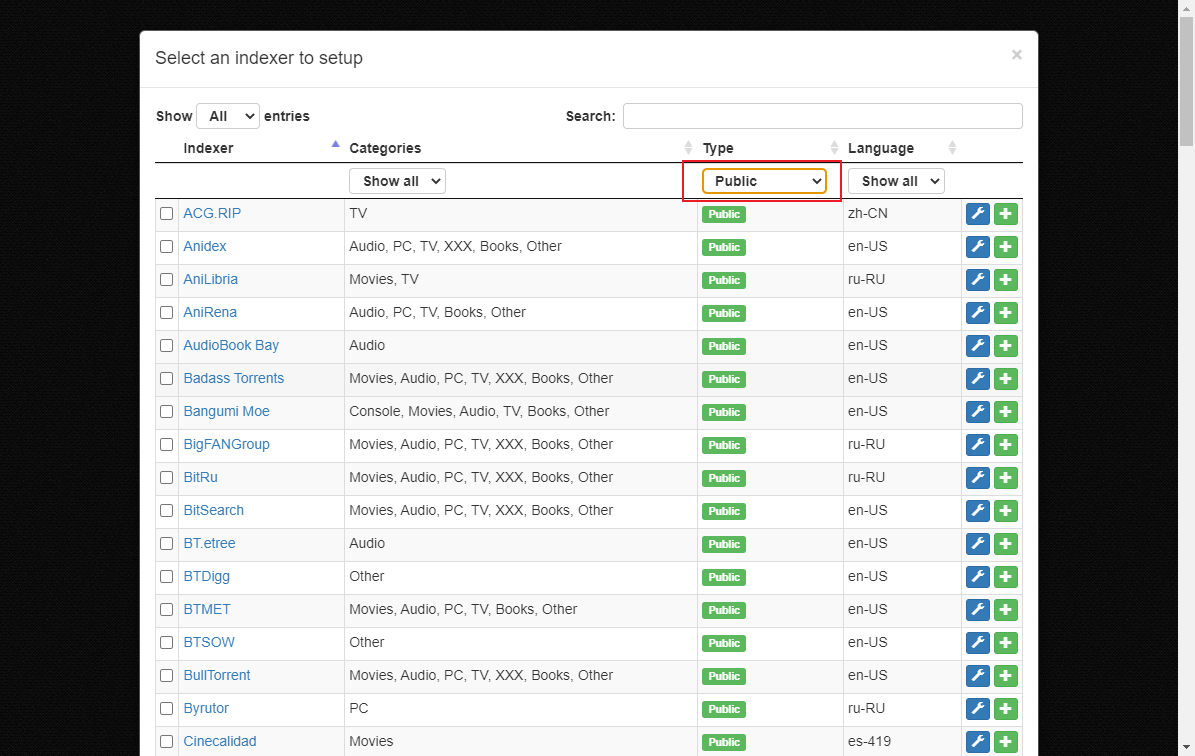Configure AniRena via wrench icon

point(978,313)
